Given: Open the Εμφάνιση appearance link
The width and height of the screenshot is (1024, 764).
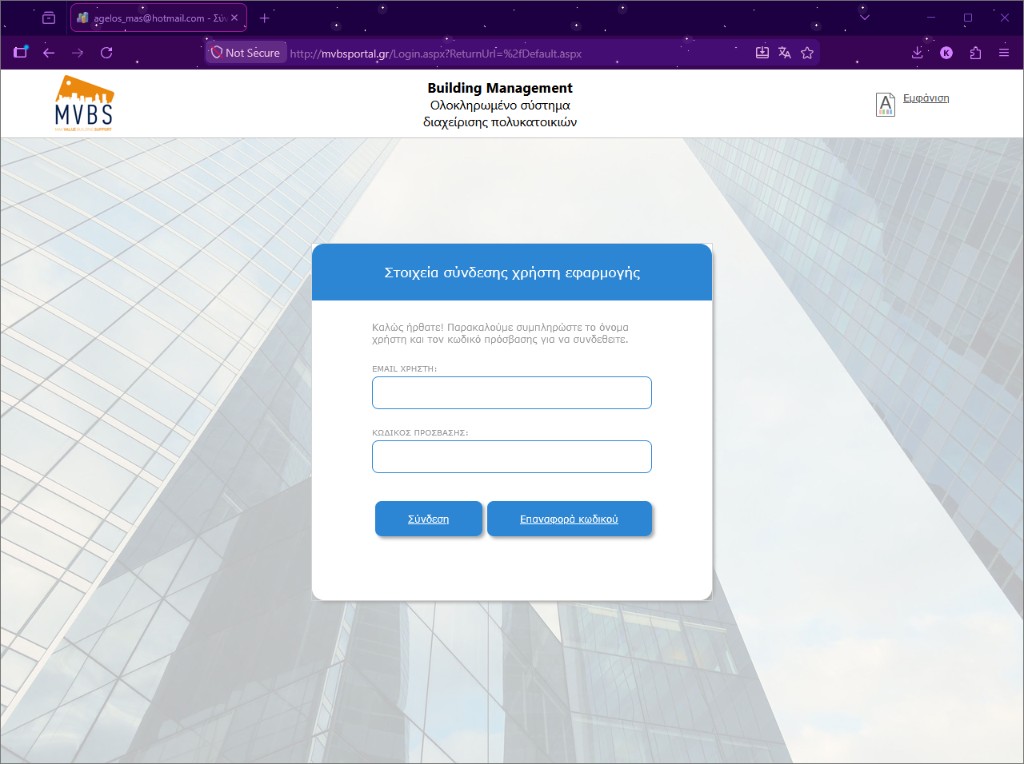Looking at the screenshot, I should coord(926,98).
